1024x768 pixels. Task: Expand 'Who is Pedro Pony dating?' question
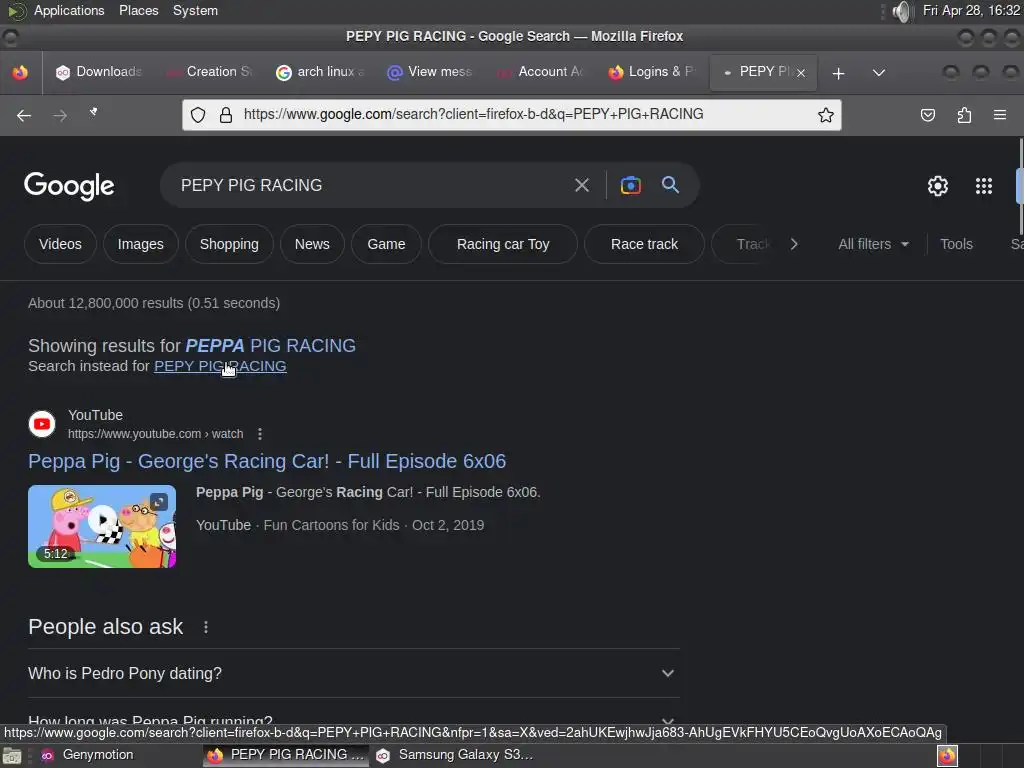pyautogui.click(x=353, y=673)
